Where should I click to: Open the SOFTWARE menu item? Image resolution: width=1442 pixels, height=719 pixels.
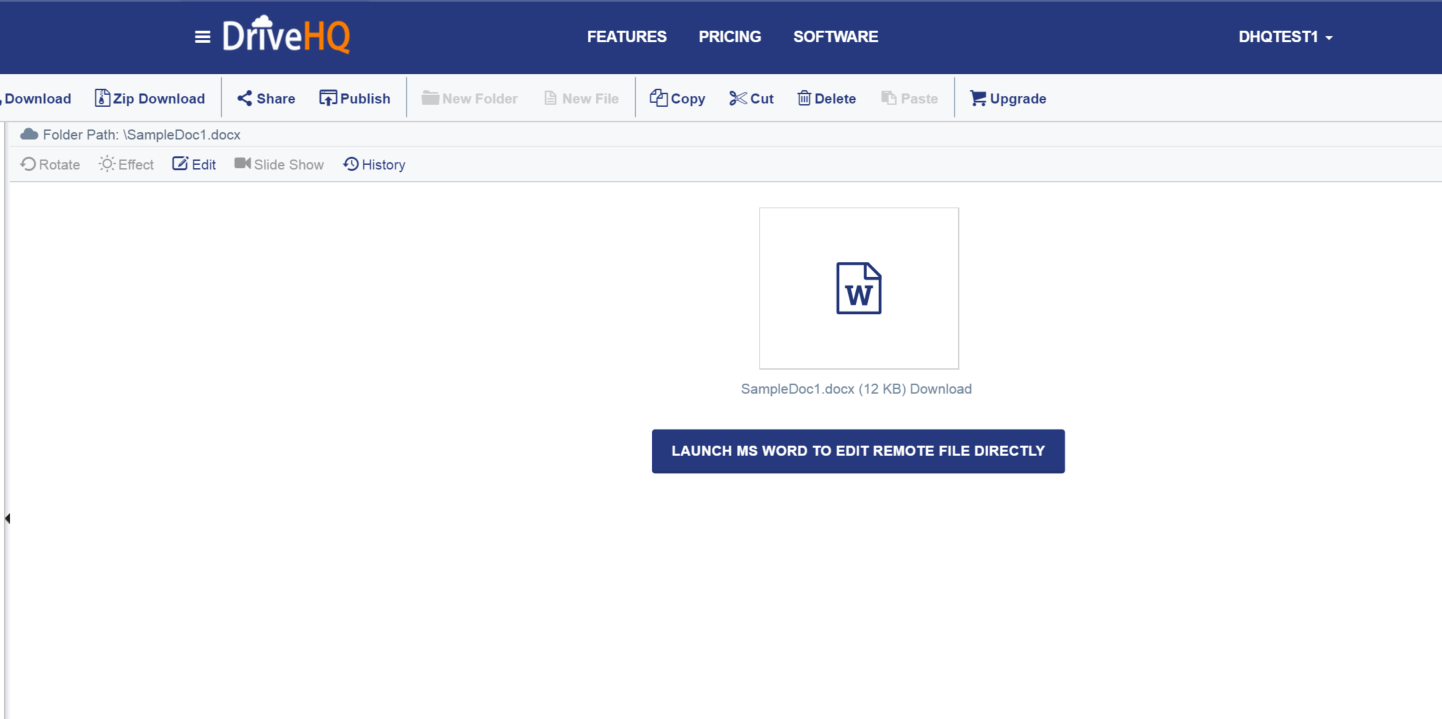coord(835,37)
